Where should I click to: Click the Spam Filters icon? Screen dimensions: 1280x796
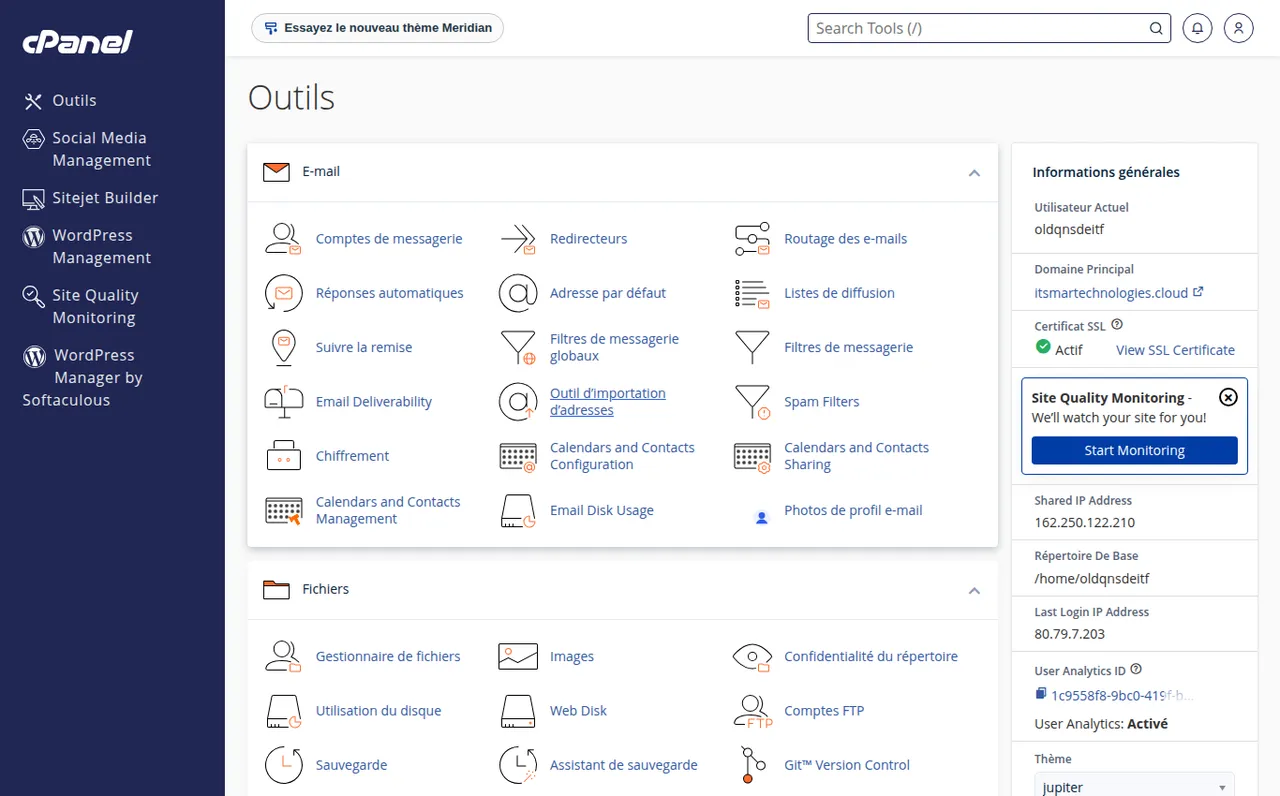752,401
